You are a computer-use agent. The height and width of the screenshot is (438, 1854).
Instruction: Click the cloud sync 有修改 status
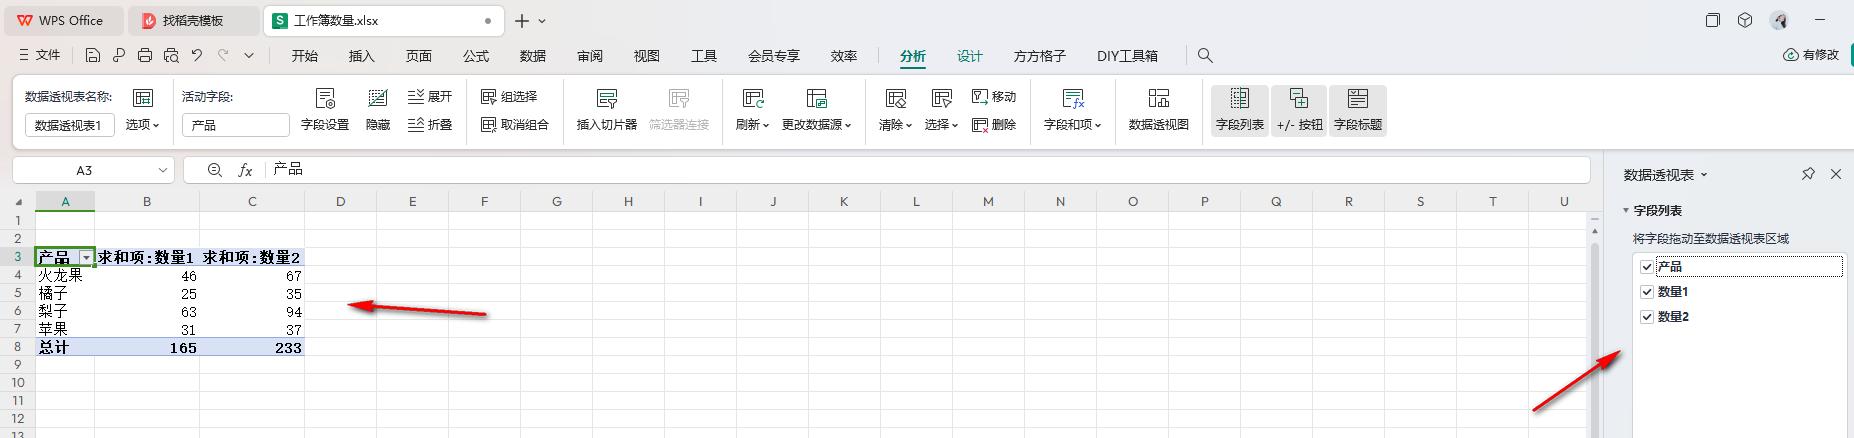pyautogui.click(x=1811, y=55)
